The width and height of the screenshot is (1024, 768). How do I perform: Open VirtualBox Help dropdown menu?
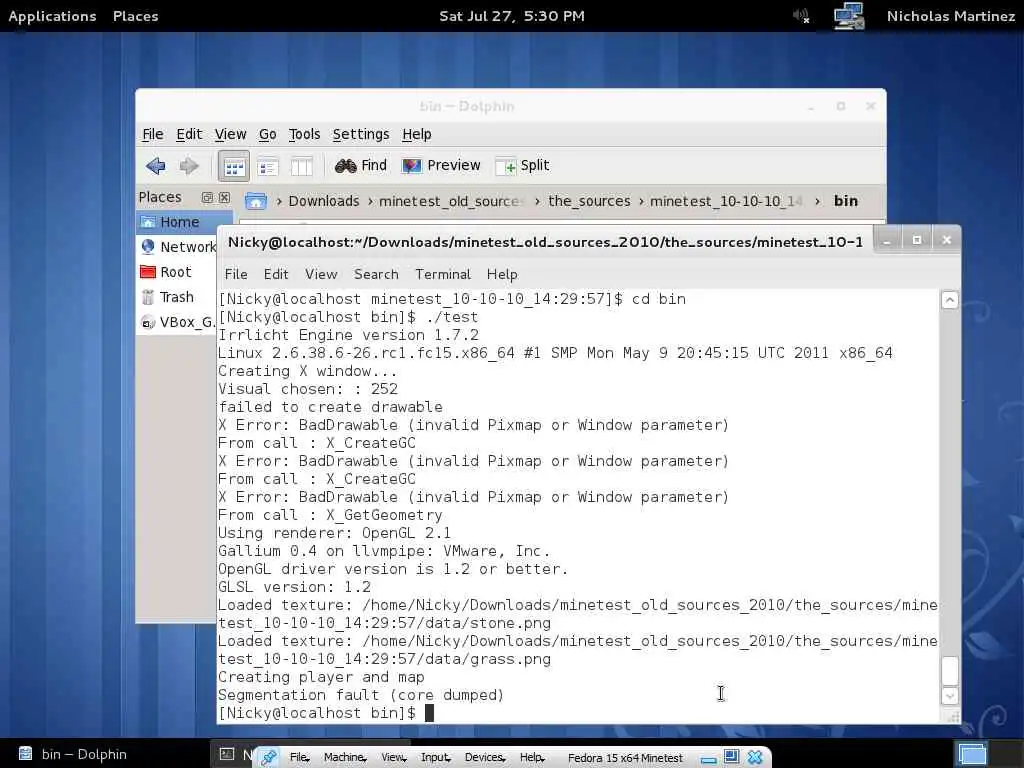pyautogui.click(x=533, y=758)
